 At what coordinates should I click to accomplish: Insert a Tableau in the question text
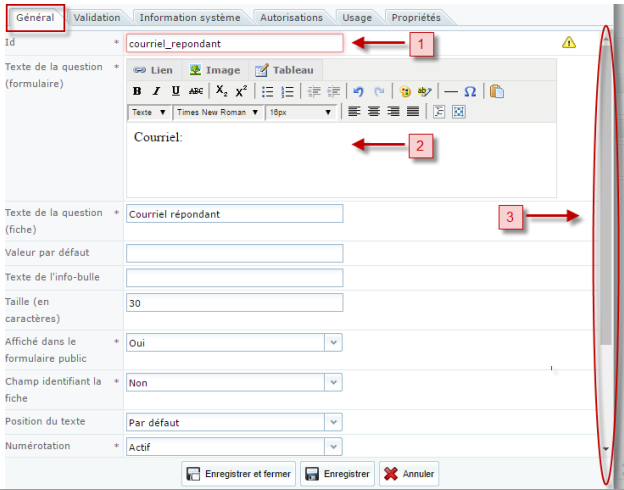[x=285, y=70]
